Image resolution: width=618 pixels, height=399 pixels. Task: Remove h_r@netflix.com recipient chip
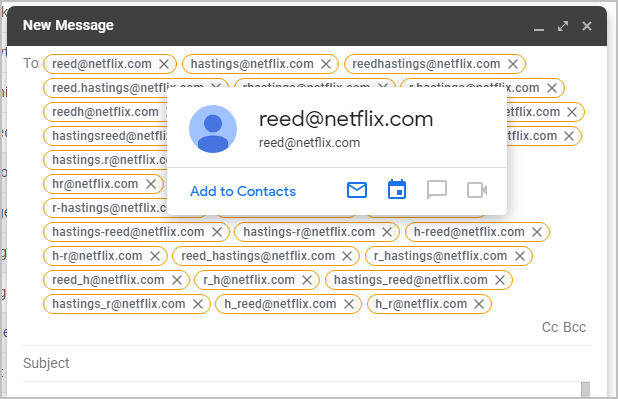pyautogui.click(x=479, y=304)
